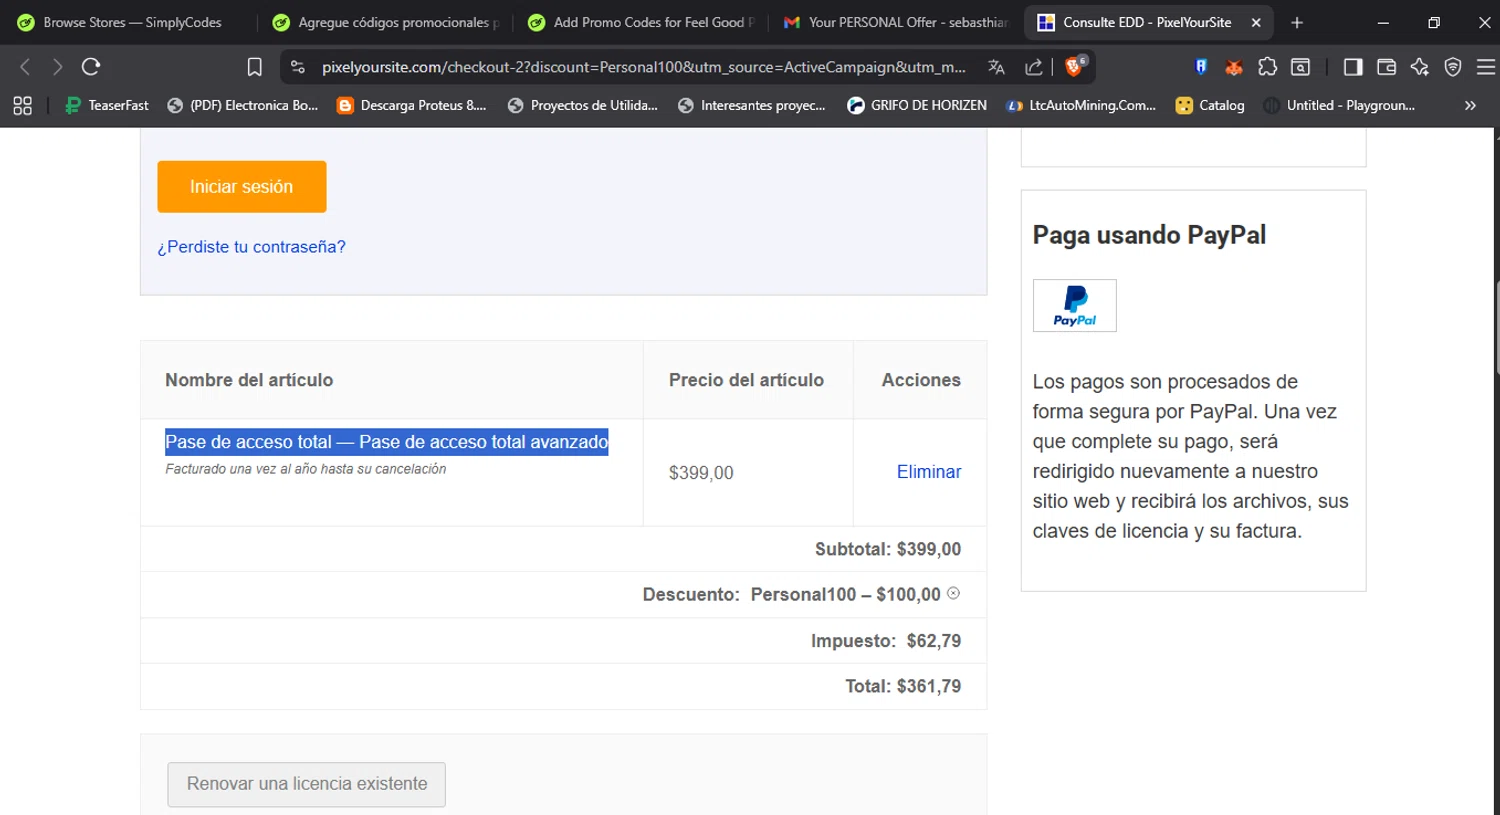
Task: Open the Leo AI sparkle icon
Action: [x=1419, y=67]
